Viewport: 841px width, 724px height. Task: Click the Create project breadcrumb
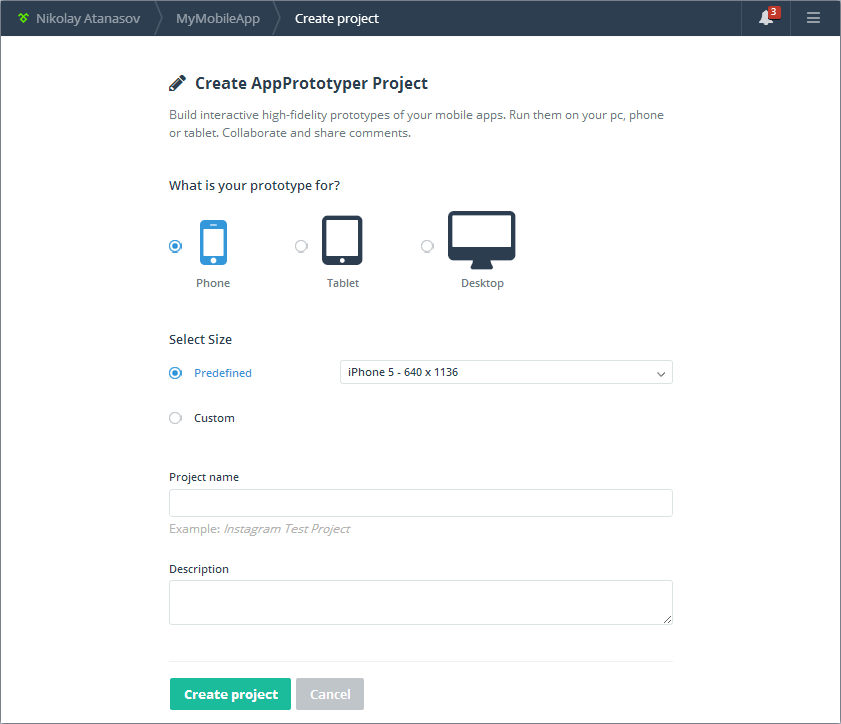coord(337,18)
